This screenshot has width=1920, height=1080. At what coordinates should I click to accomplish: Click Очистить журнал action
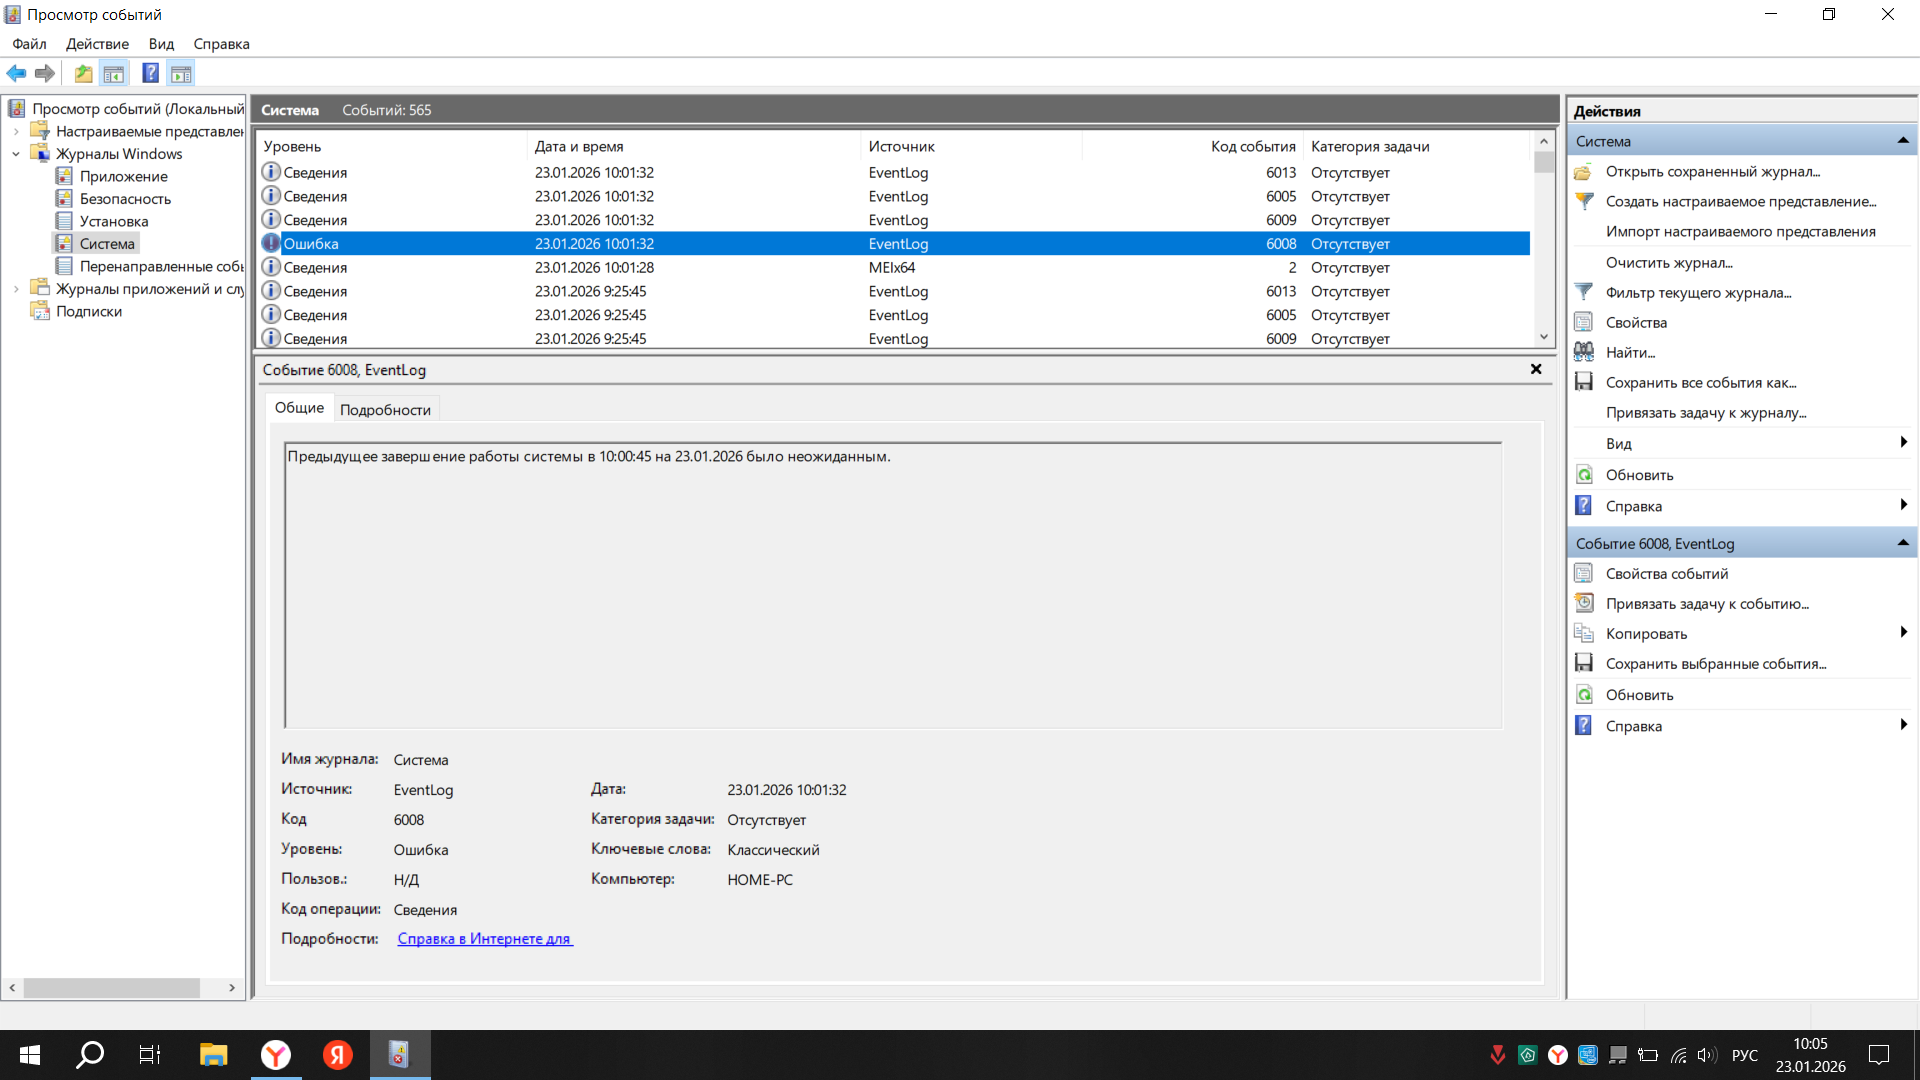1668,262
